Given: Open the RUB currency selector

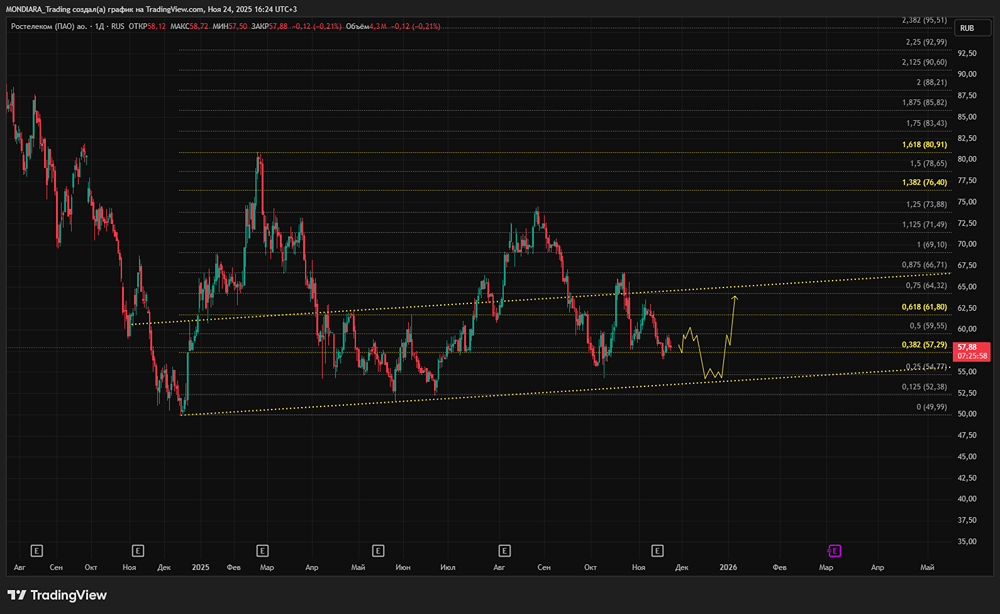Looking at the screenshot, I should click(972, 28).
